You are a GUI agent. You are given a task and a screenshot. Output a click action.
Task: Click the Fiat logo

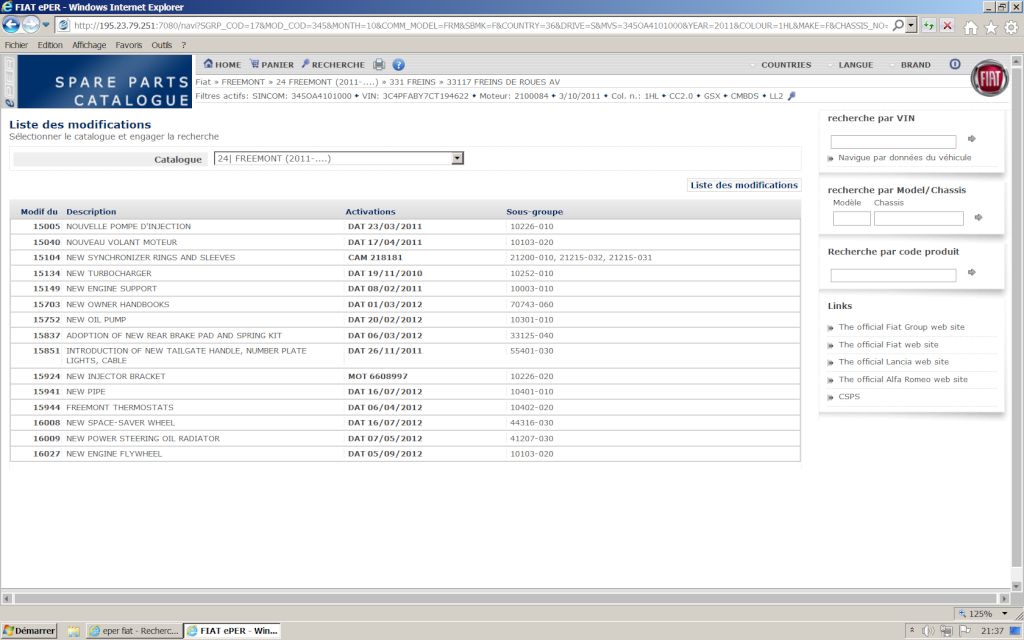click(989, 78)
